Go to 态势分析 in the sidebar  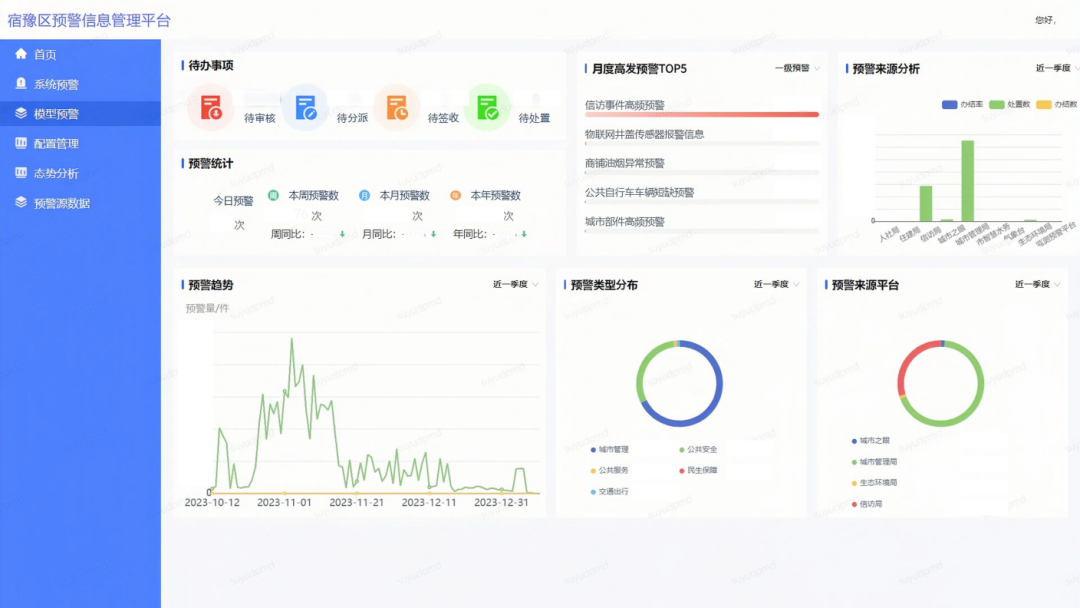click(x=56, y=173)
